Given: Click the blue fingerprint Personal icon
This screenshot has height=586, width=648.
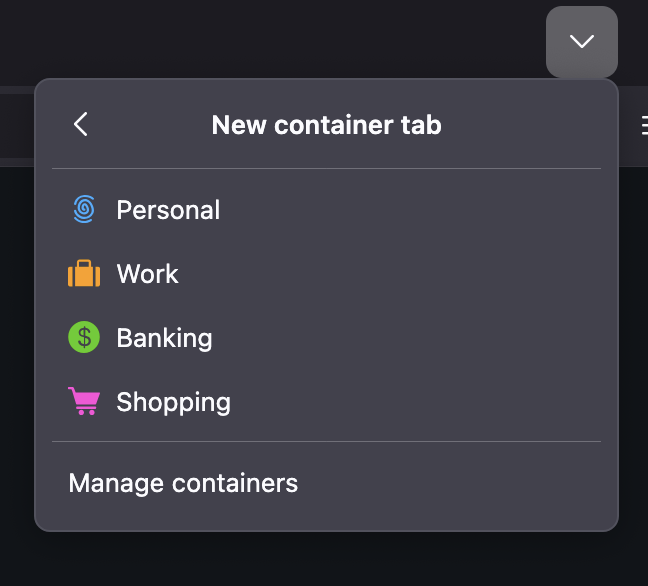Looking at the screenshot, I should (x=84, y=209).
